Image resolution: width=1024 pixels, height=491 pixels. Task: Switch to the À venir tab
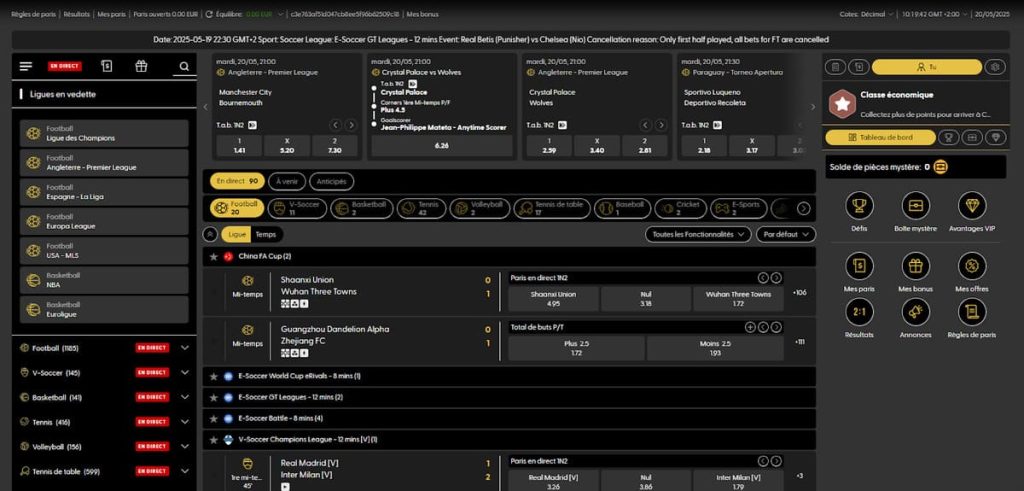pos(286,181)
